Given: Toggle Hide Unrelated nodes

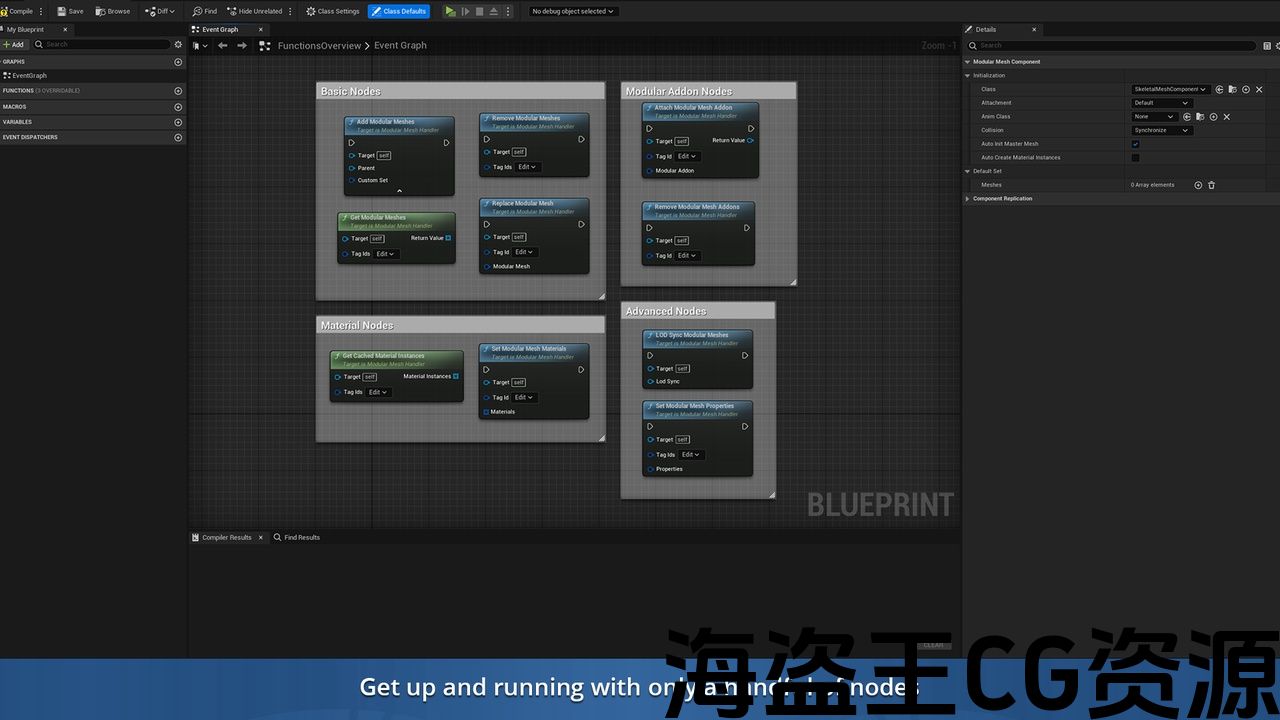Looking at the screenshot, I should pos(255,11).
